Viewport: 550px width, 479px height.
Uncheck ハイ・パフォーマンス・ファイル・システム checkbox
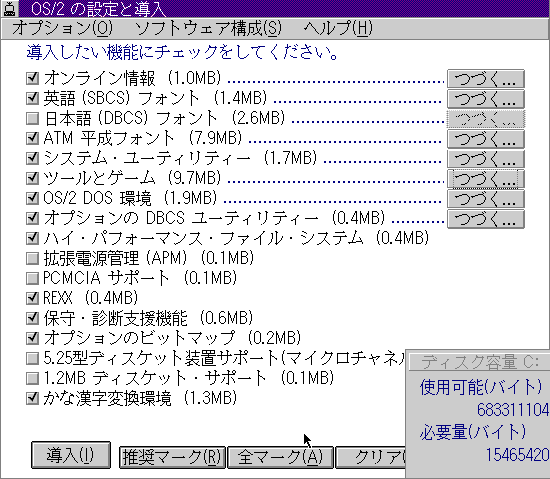pos(32,238)
